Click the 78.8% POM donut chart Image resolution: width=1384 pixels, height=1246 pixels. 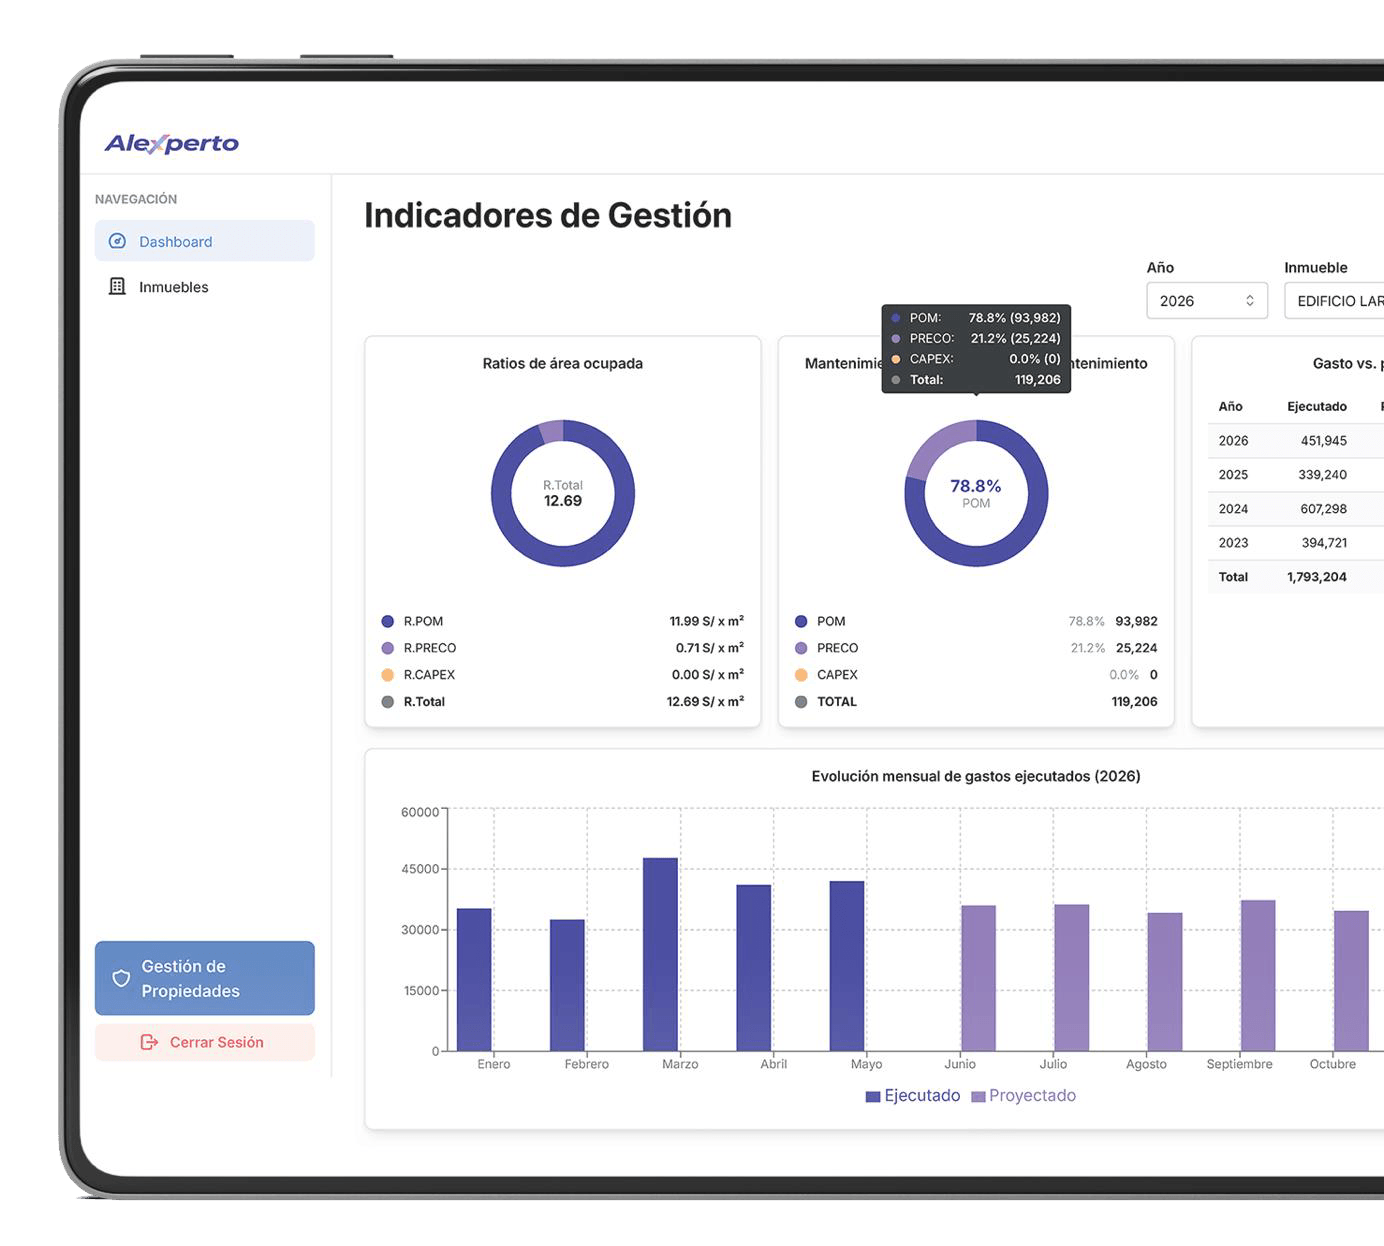(x=976, y=493)
